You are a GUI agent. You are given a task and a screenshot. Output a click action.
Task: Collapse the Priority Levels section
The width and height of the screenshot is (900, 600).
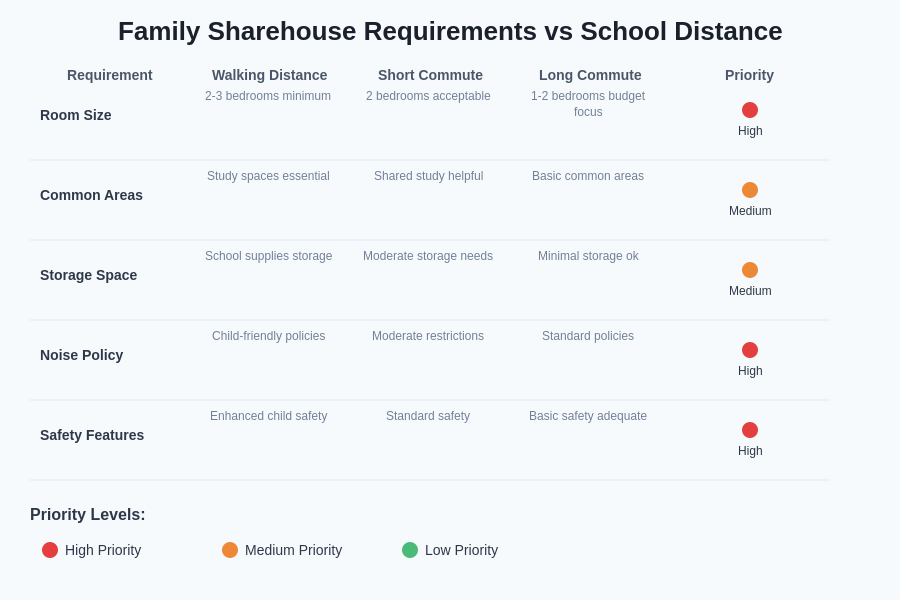(x=88, y=514)
